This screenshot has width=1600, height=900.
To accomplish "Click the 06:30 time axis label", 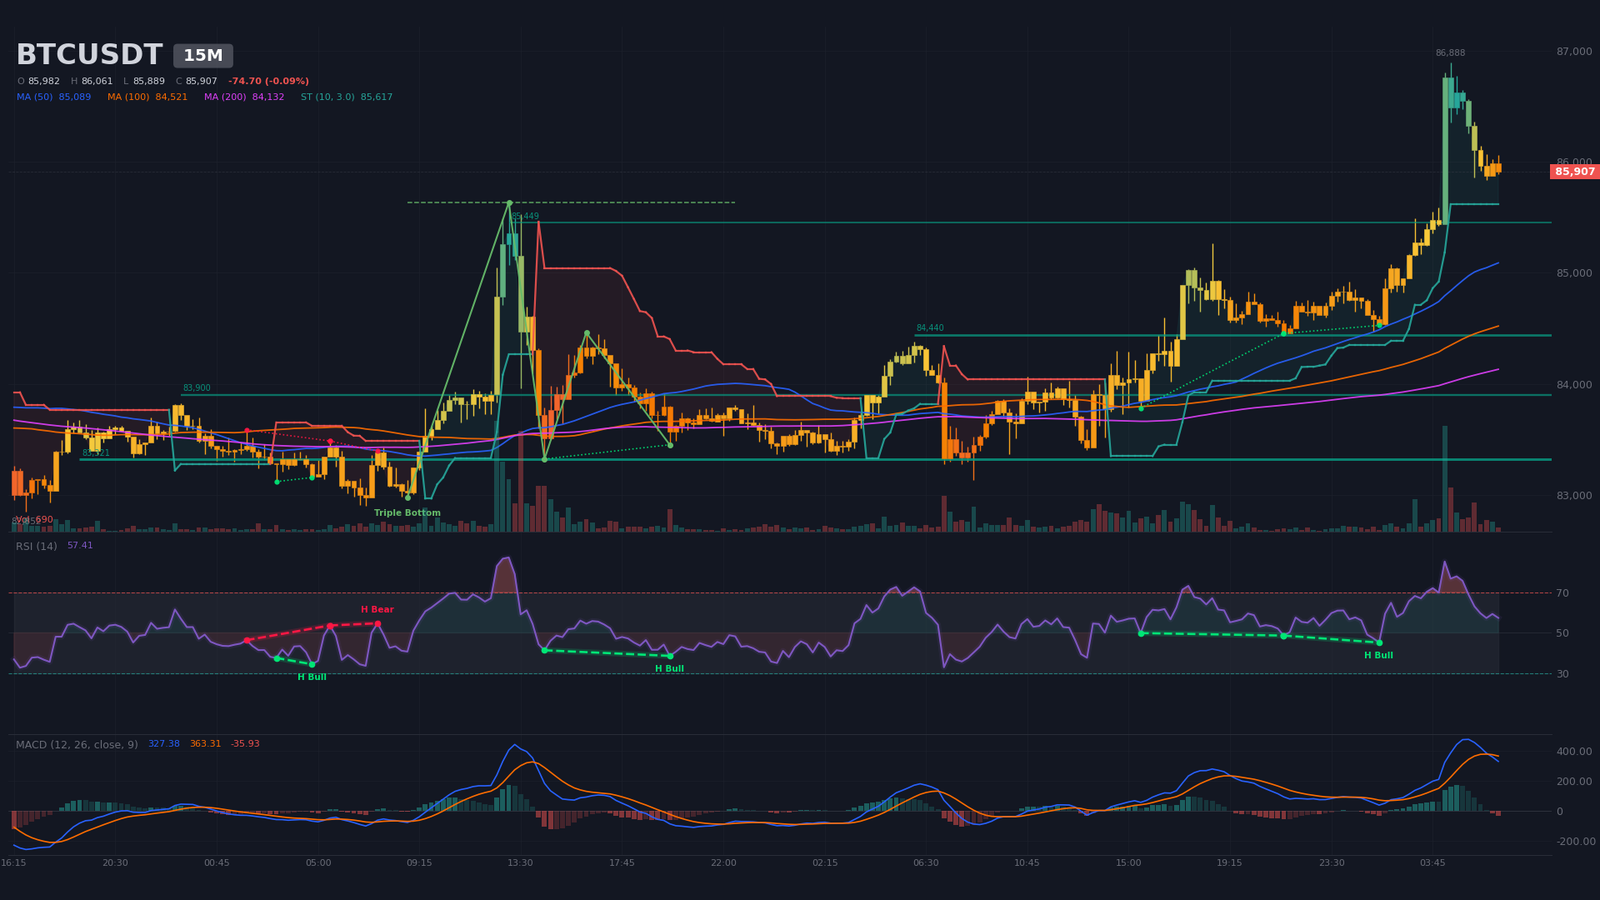I will (926, 863).
